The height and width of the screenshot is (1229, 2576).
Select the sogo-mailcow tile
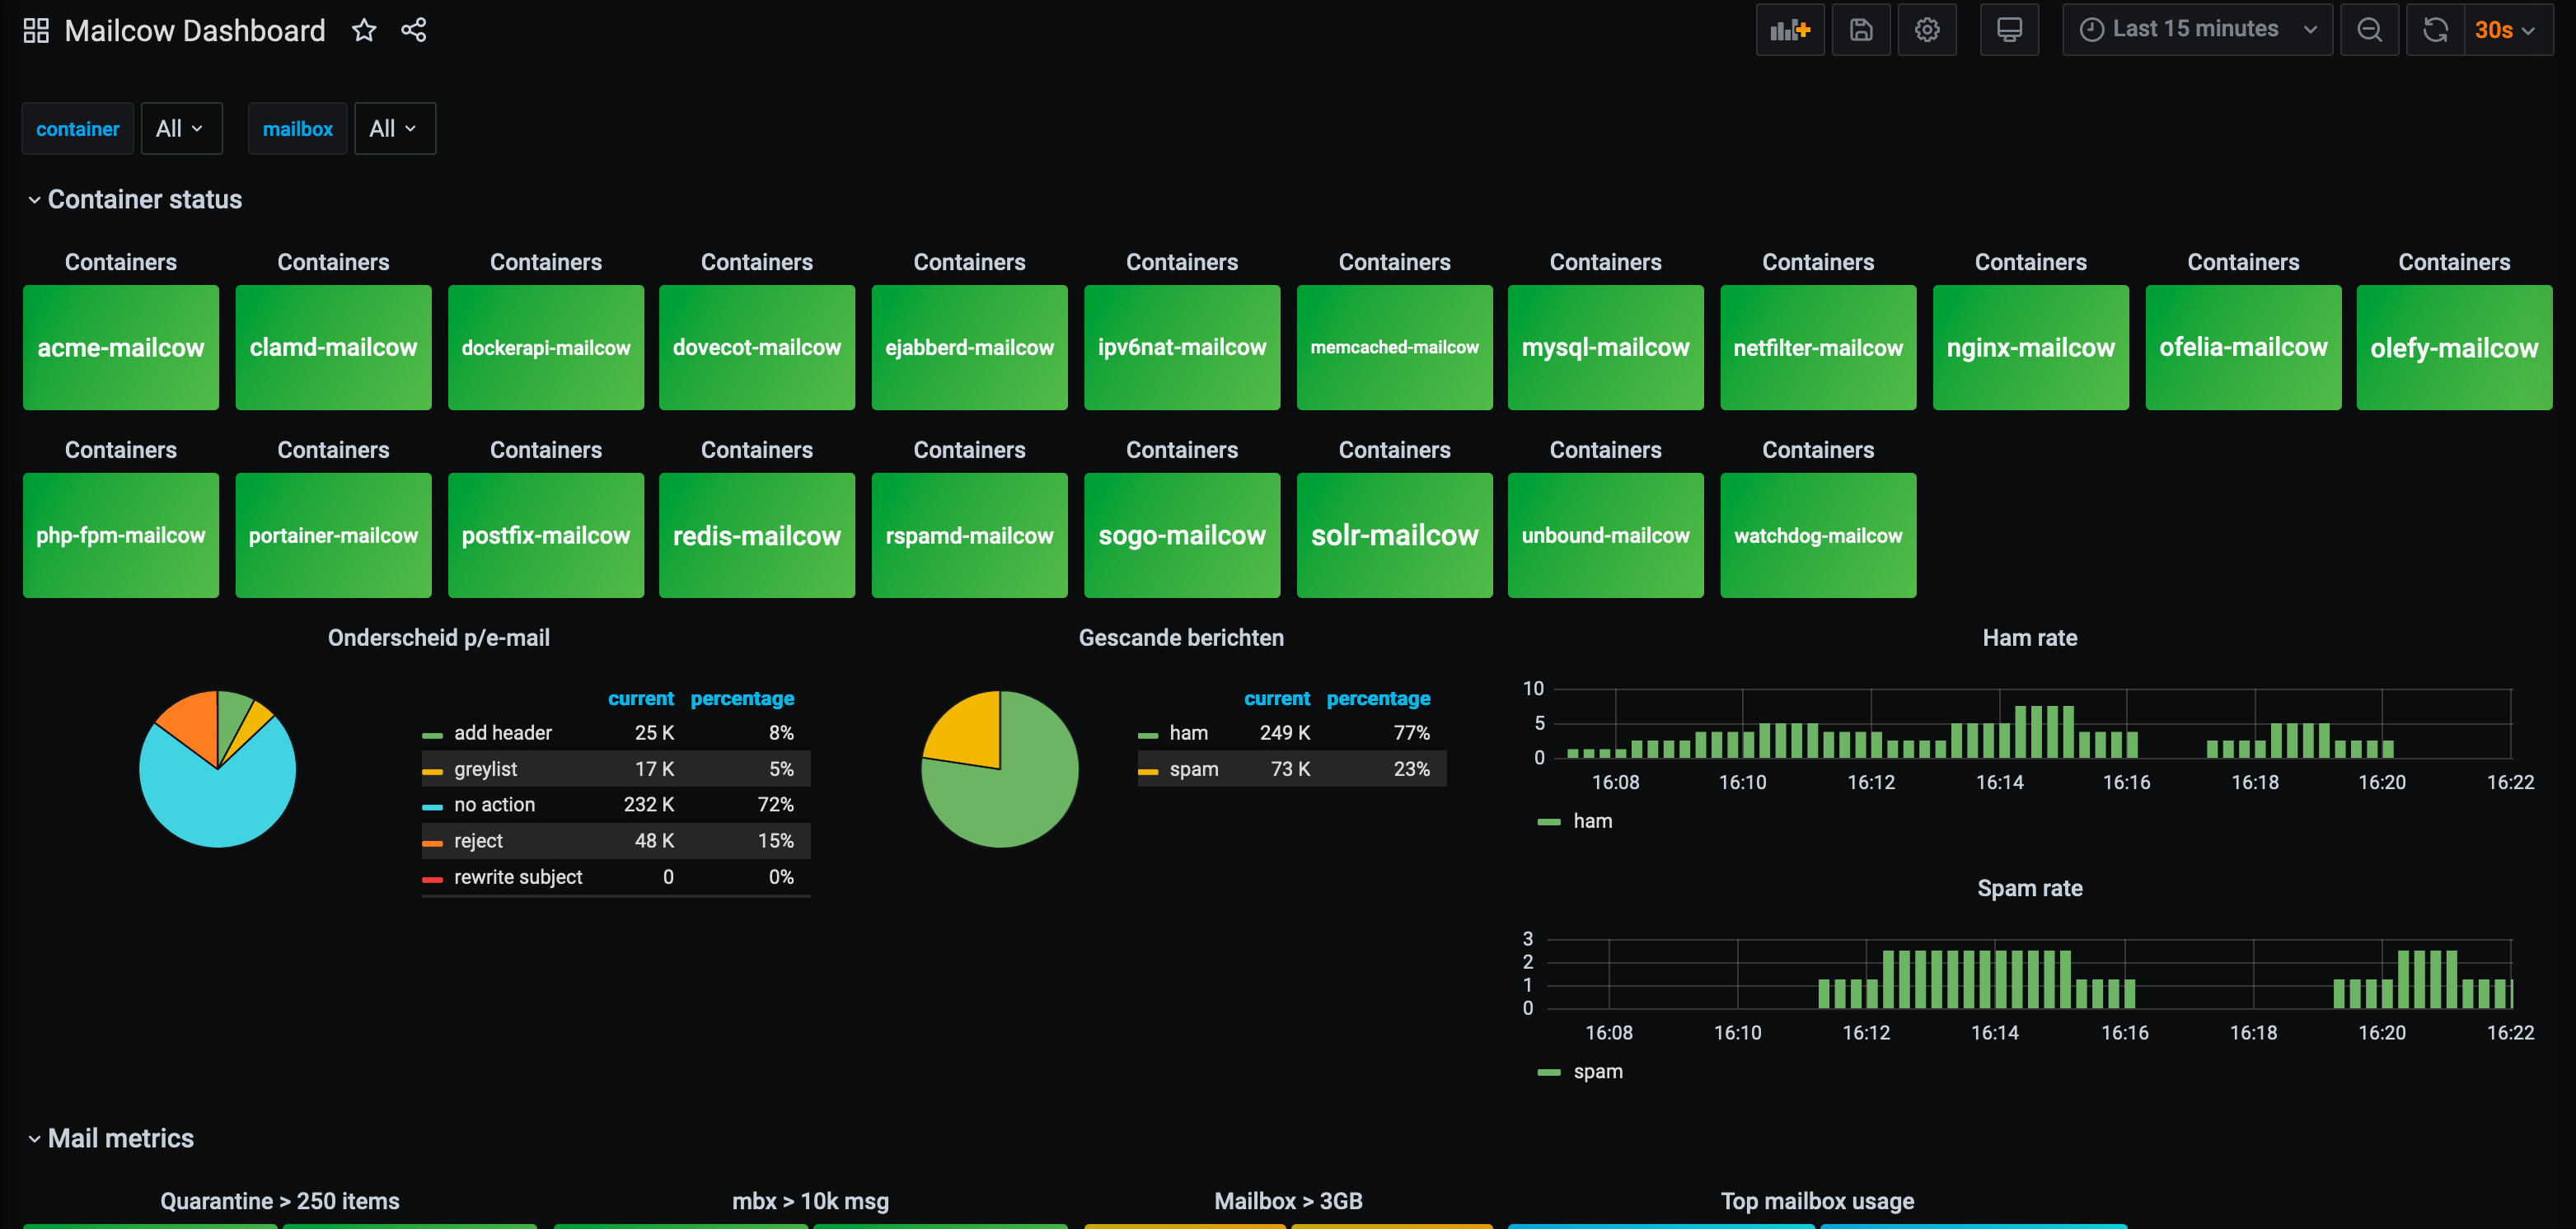coord(1182,535)
